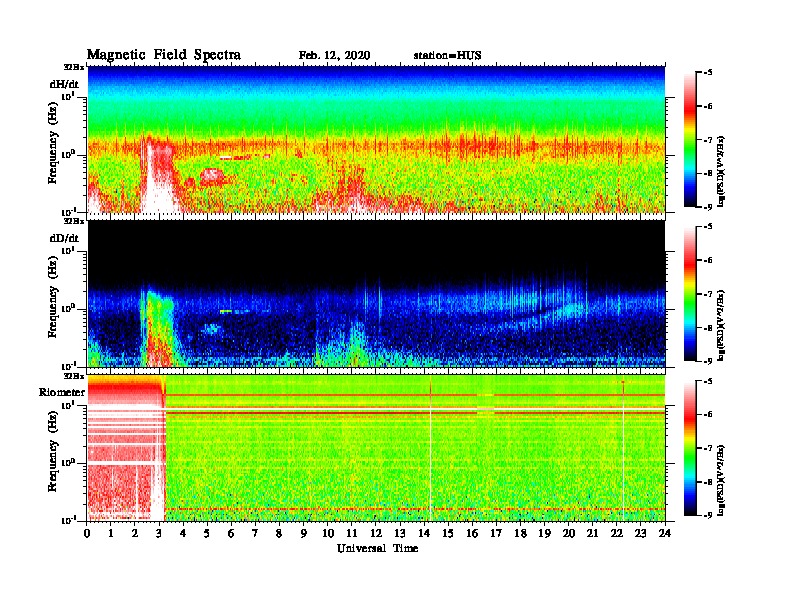The height and width of the screenshot is (612, 792).
Task: Click the log(PSD) label beside Riometer color bar
Action: 721,480
